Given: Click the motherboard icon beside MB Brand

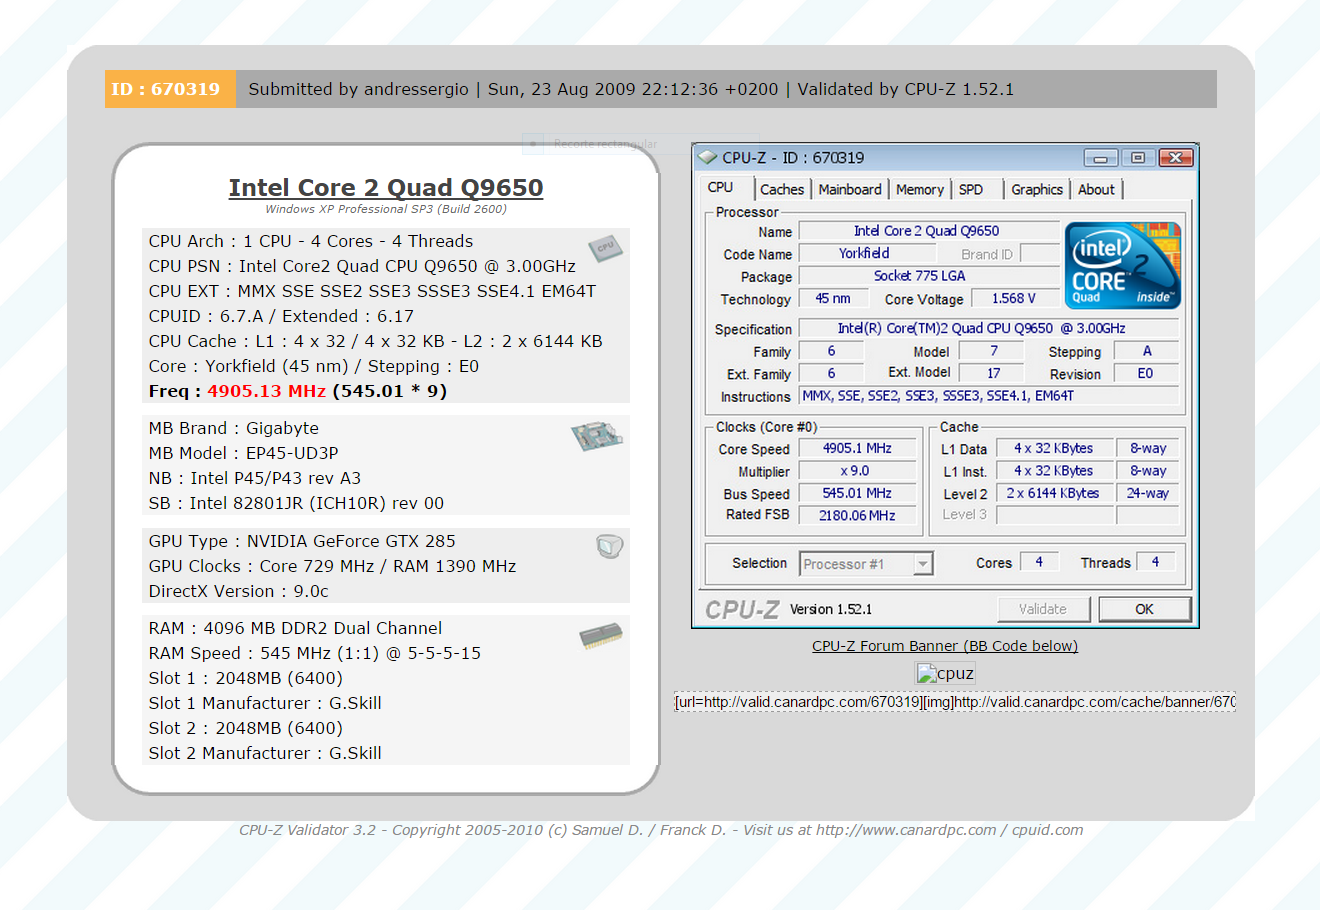Looking at the screenshot, I should [598, 435].
